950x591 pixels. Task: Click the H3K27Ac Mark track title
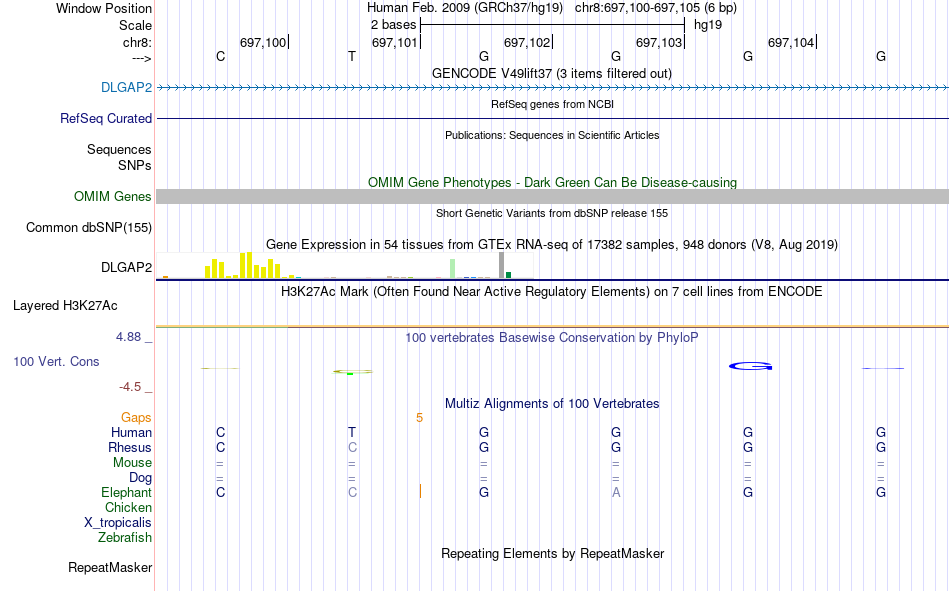point(552,292)
